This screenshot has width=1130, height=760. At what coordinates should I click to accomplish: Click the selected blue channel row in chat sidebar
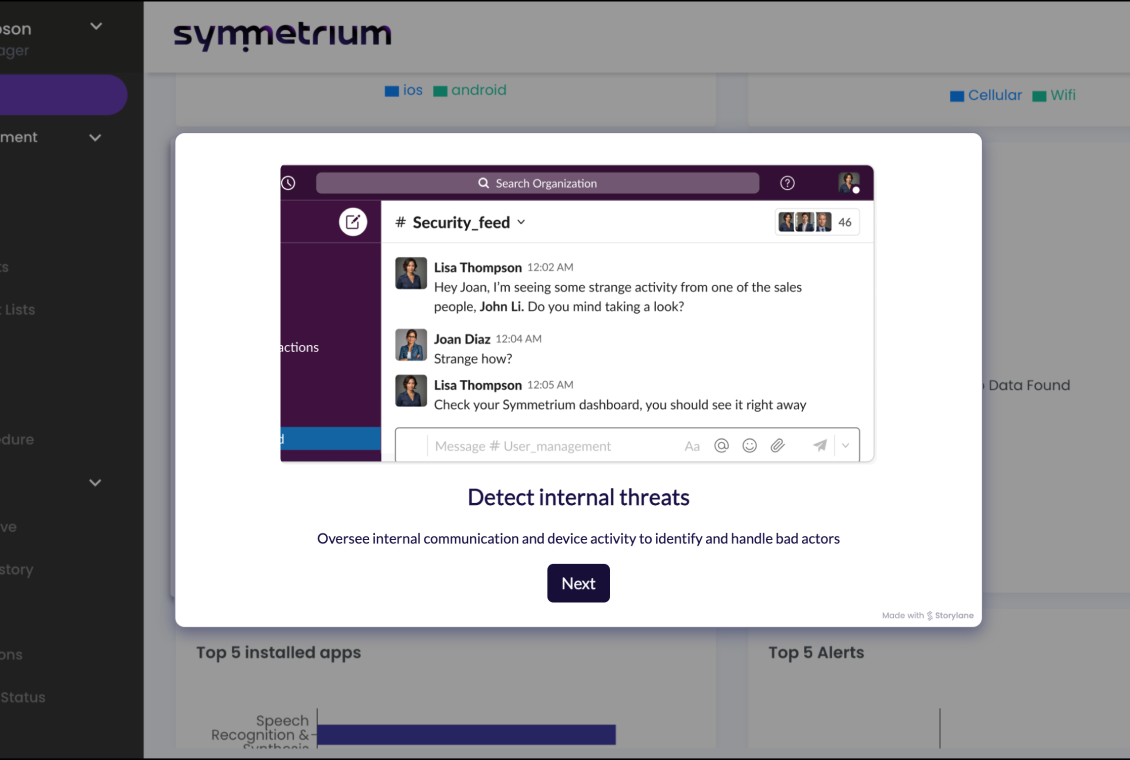[x=331, y=438]
